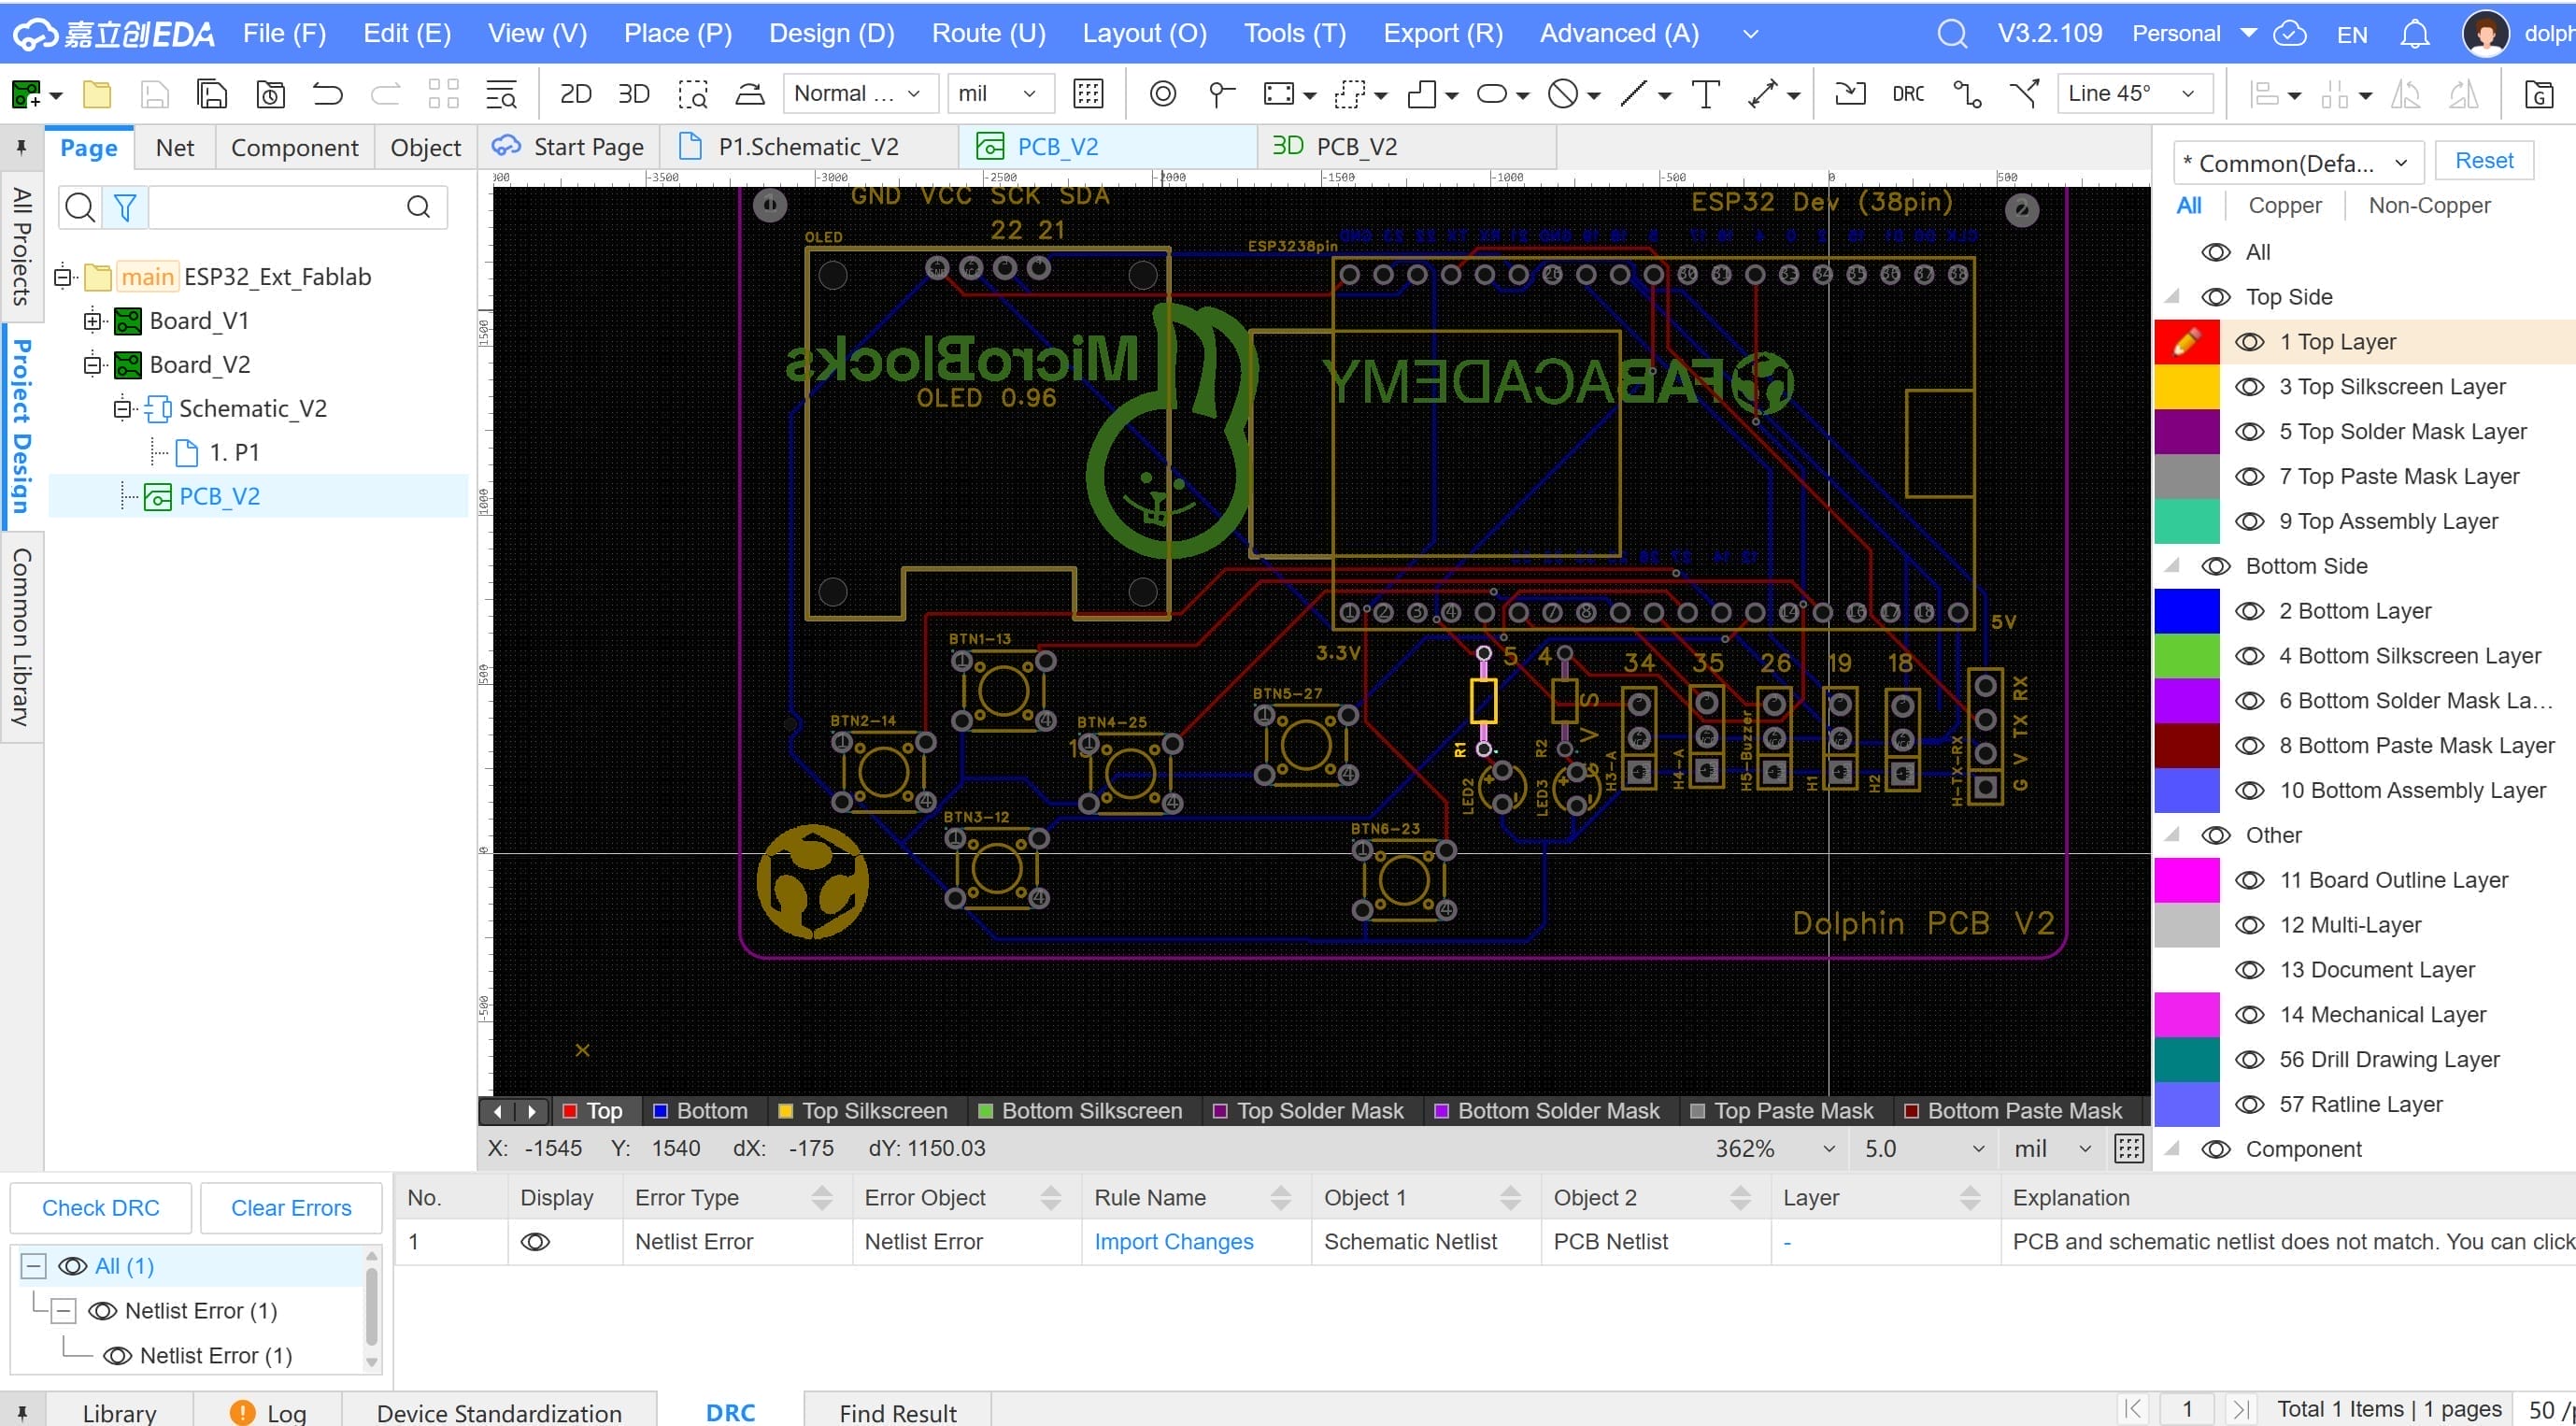Select the Dimension measurement tool
The image size is (2576, 1426).
1762,94
